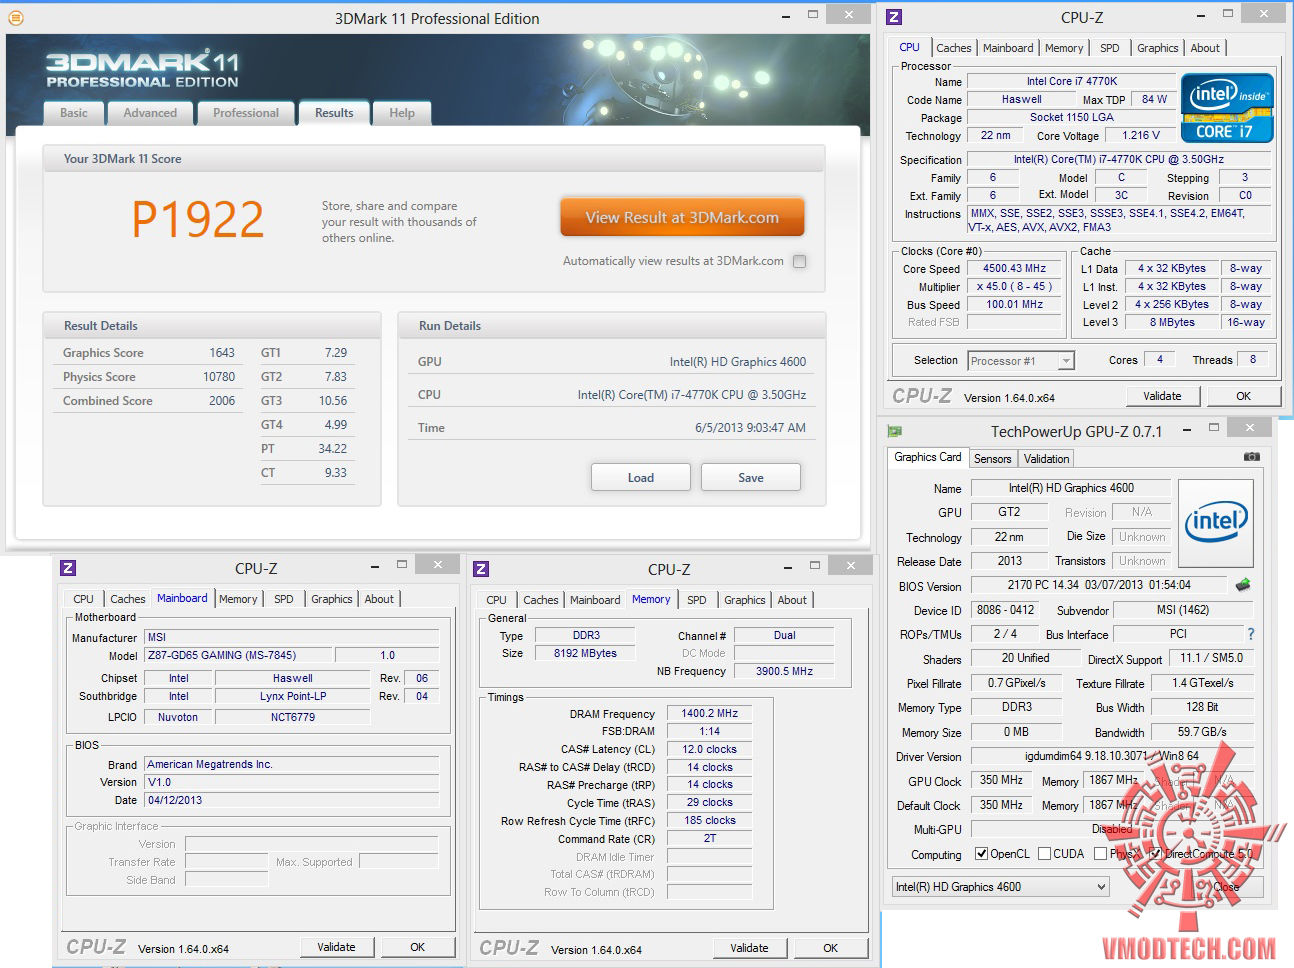This screenshot has height=968, width=1294.
Task: Open Mainboard tab in the processor CPU-Z window
Action: click(x=1008, y=48)
